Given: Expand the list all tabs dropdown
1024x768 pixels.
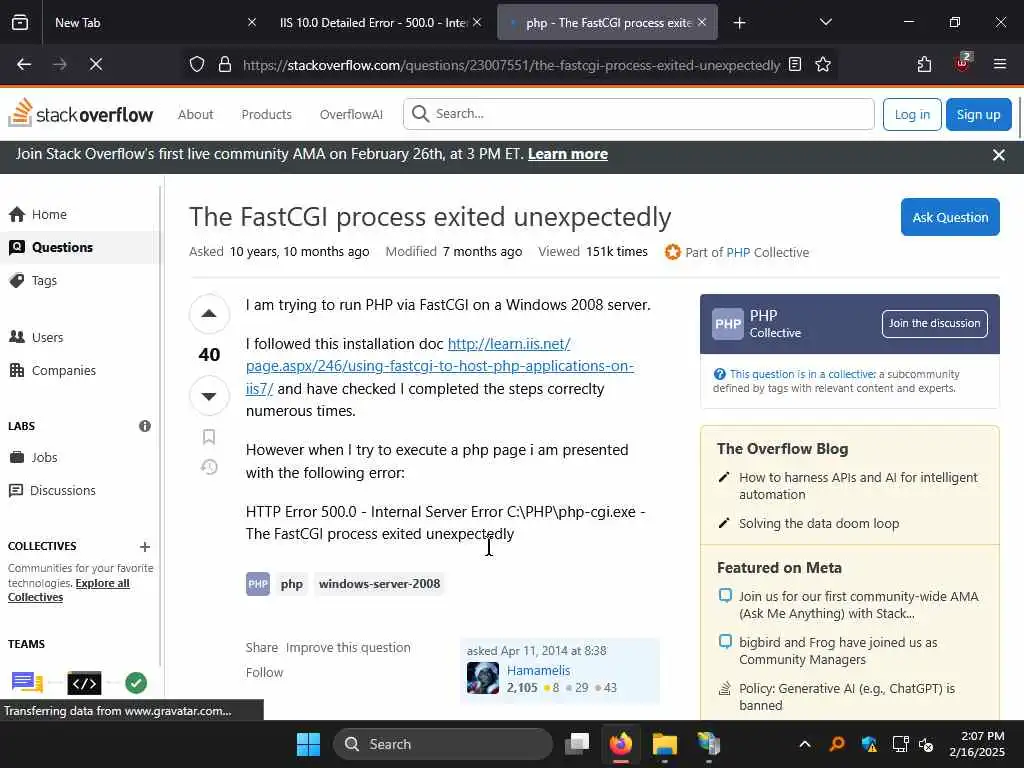Looking at the screenshot, I should (x=825, y=22).
